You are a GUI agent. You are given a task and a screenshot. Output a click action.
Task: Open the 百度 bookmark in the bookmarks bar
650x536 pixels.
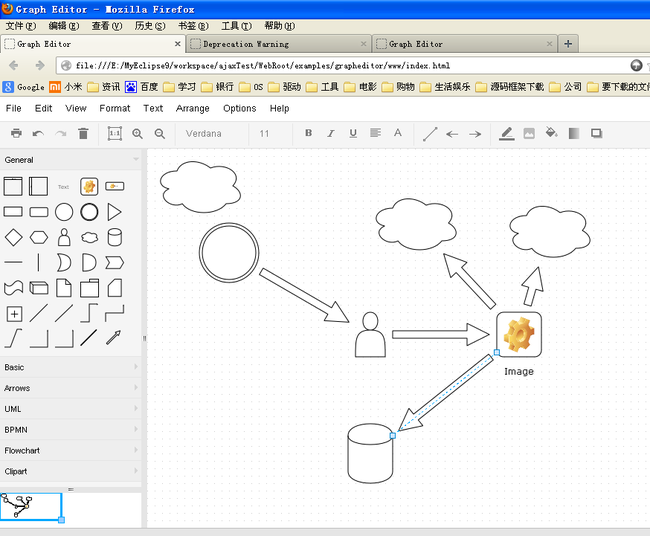click(142, 87)
